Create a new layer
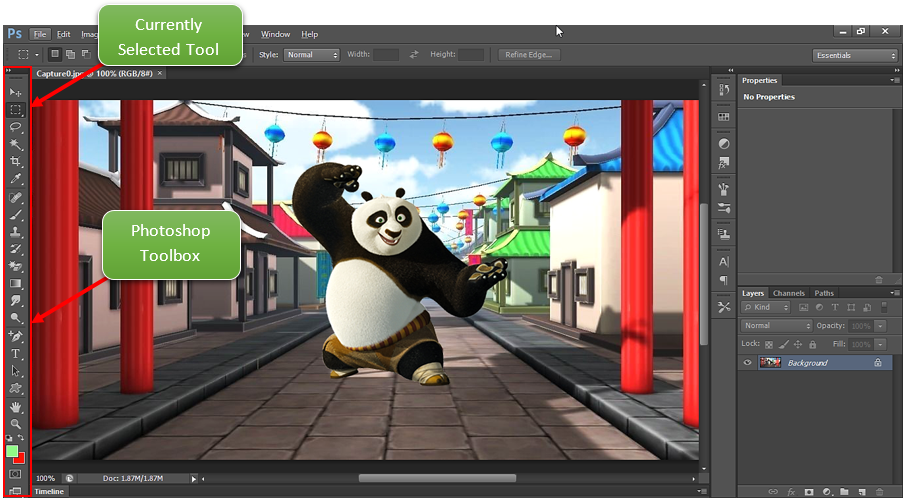904x499 pixels. tap(863, 492)
